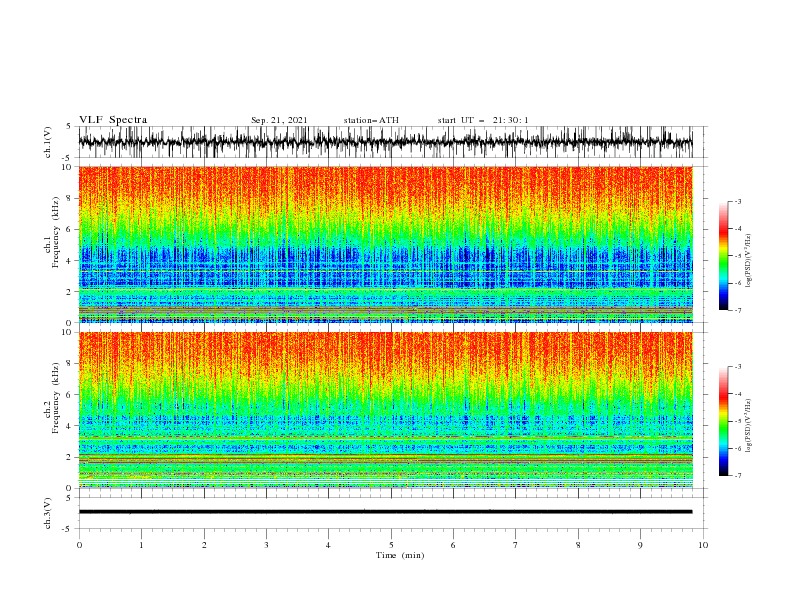Select the "ch.2 Frequency (kHz)" axis label
792x612 pixels.
point(52,398)
